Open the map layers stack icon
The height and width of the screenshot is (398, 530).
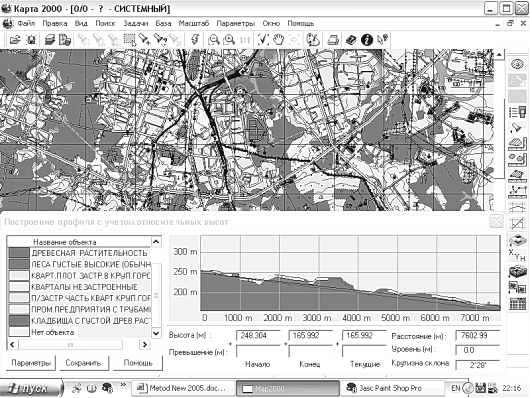click(x=50, y=40)
